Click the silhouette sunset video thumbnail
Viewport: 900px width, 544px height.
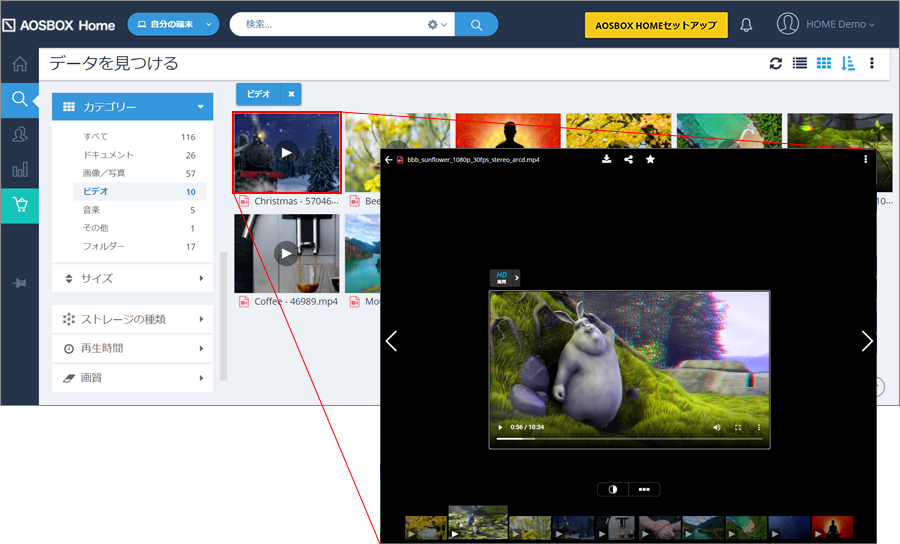click(x=508, y=131)
